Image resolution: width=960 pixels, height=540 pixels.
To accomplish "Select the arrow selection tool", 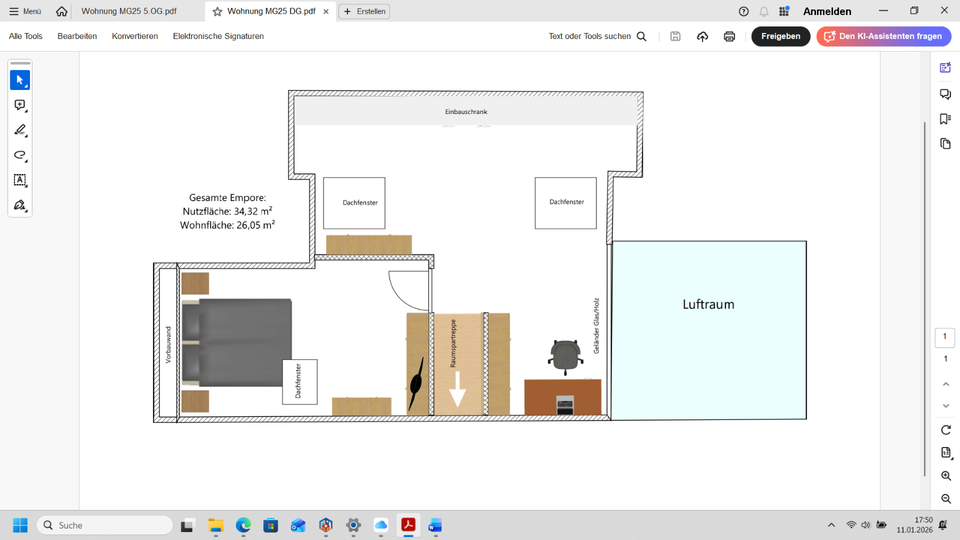I will pos(20,80).
